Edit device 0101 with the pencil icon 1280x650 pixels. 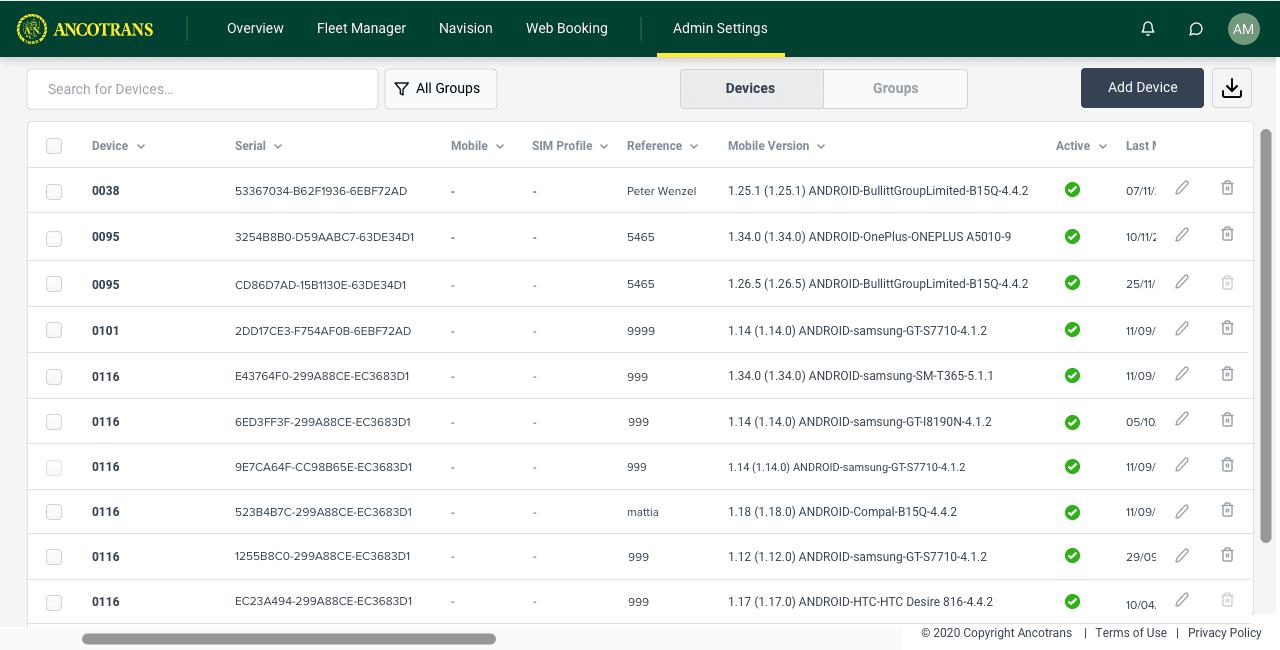click(x=1182, y=328)
